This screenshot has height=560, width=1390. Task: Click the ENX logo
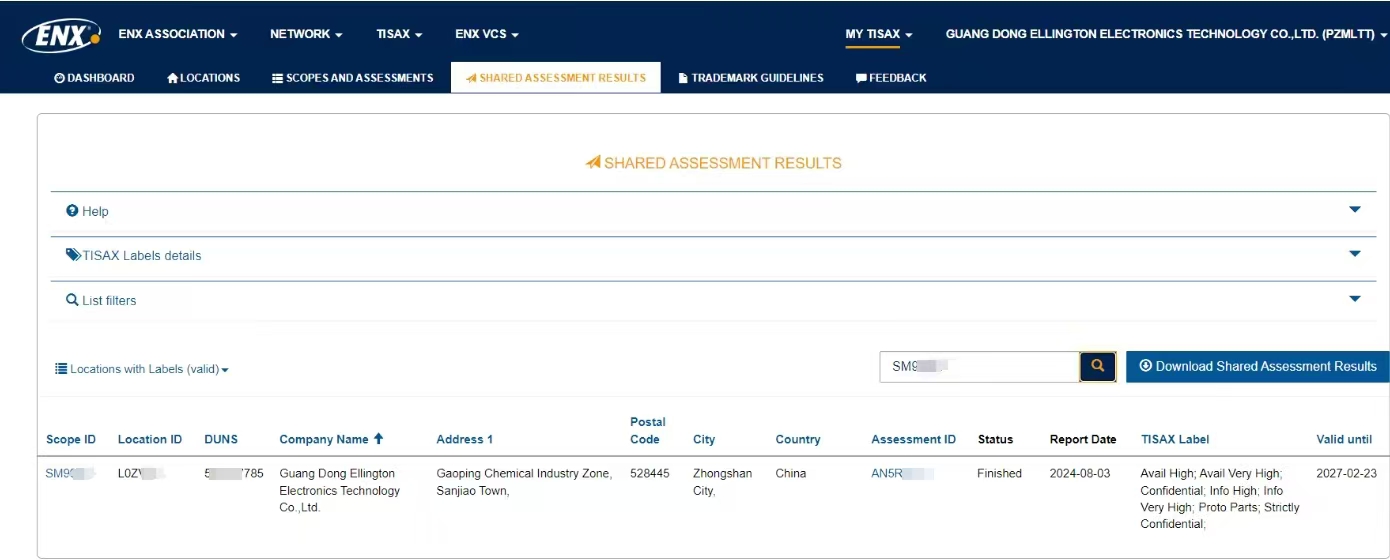(x=61, y=36)
